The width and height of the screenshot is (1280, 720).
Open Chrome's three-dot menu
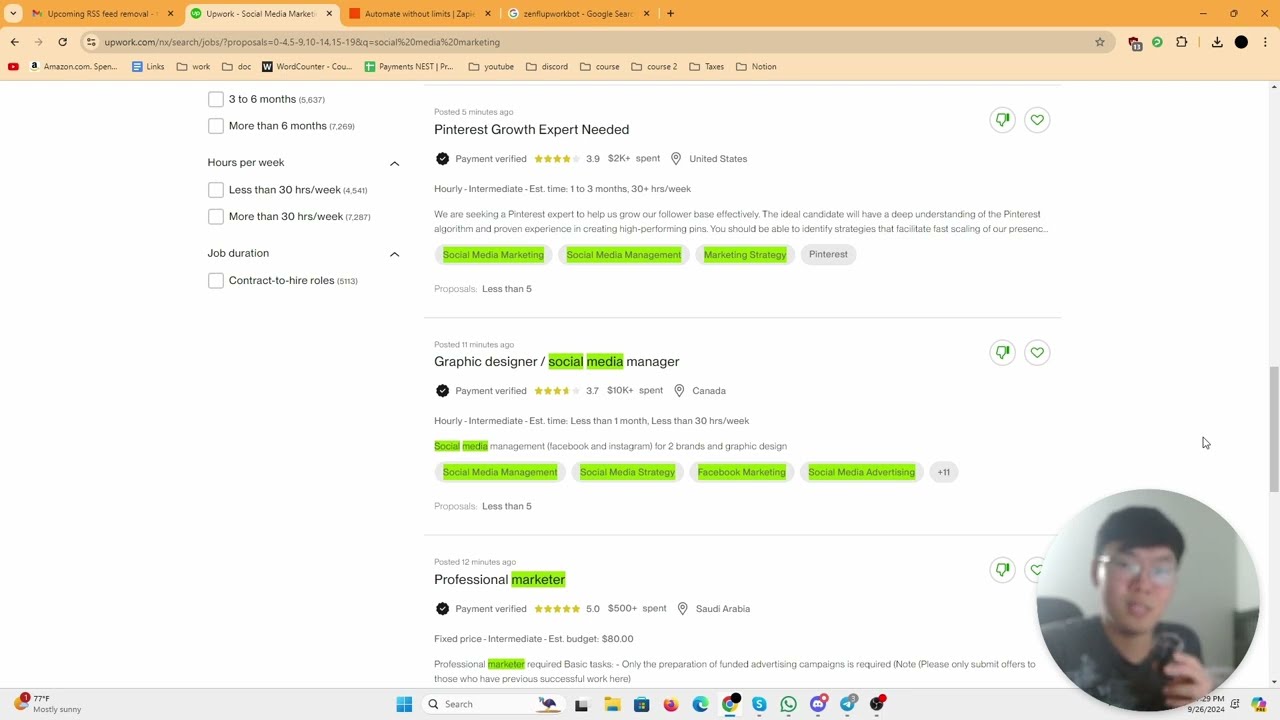tap(1265, 42)
